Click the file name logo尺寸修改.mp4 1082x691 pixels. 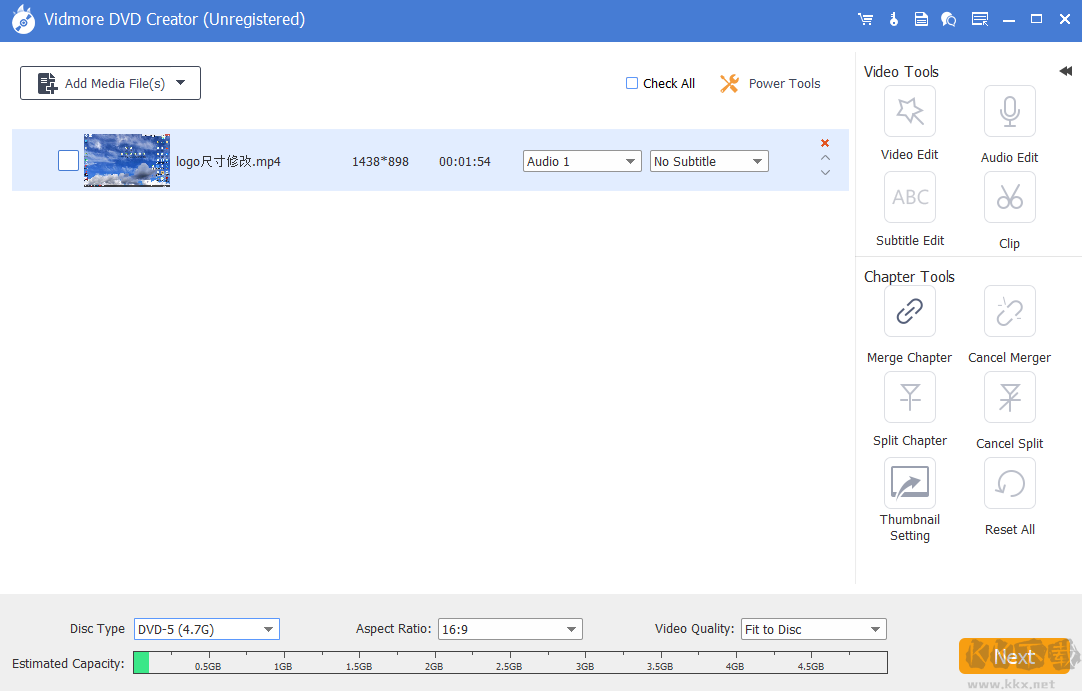(x=228, y=162)
